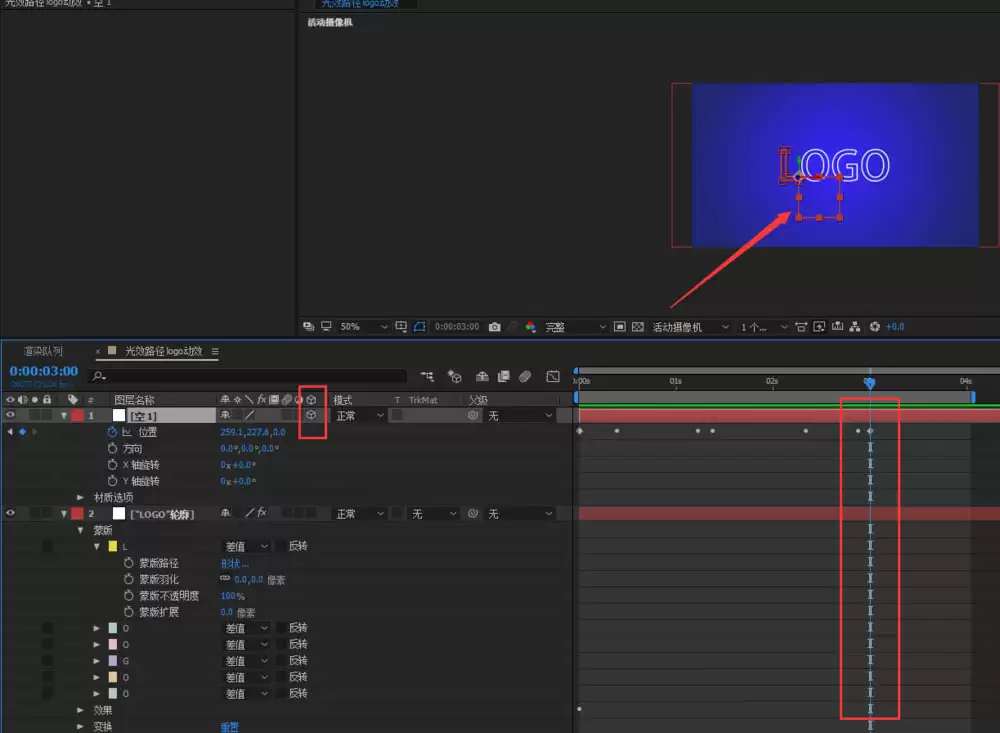Toggle the 3D layer switch for layer 1
Viewport: 1000px width, 733px height.
coord(311,415)
